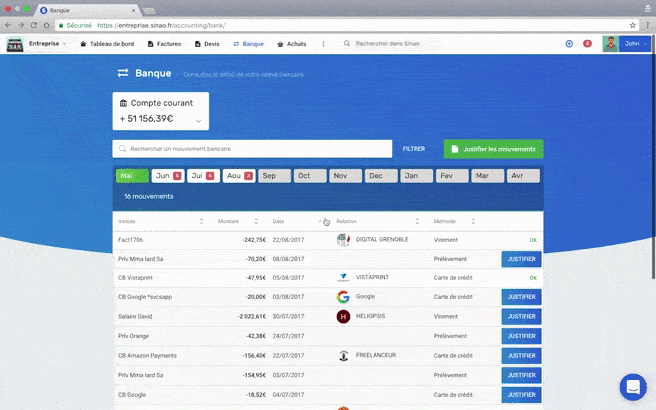Go to Tableau de bord

(x=107, y=44)
